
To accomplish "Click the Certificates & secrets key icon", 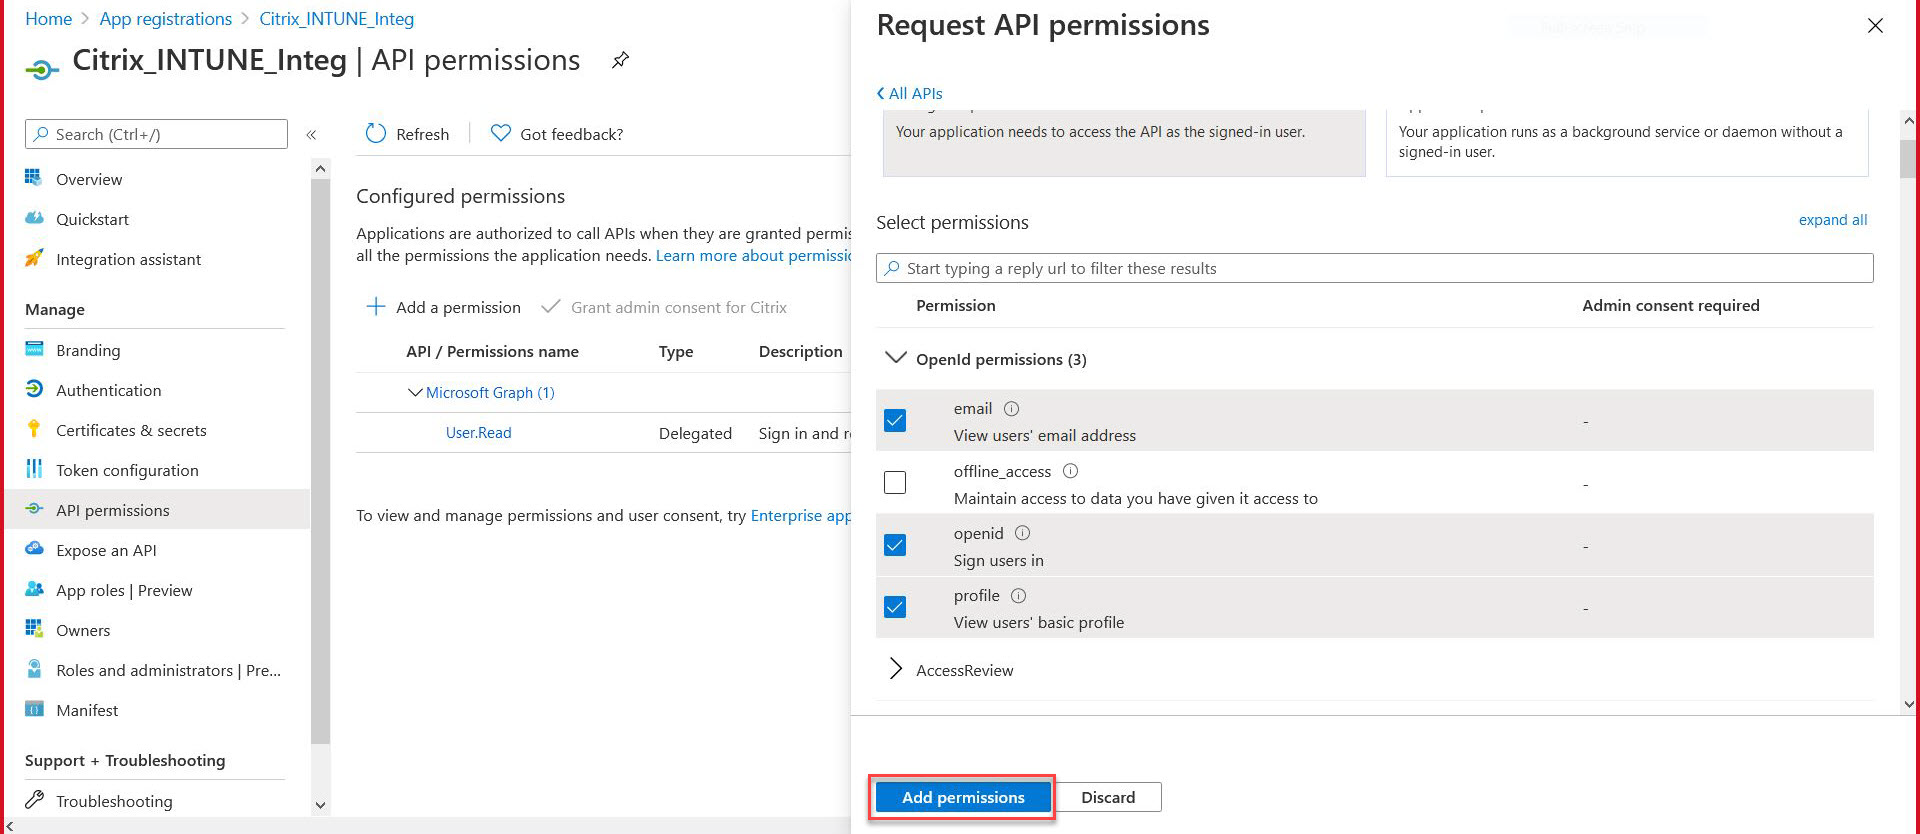I will (x=34, y=429).
